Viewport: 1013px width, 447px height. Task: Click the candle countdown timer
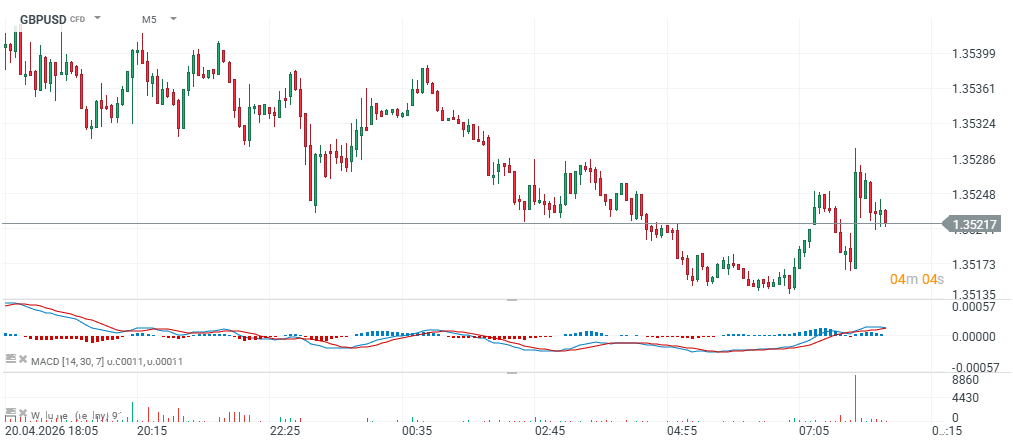tap(917, 278)
